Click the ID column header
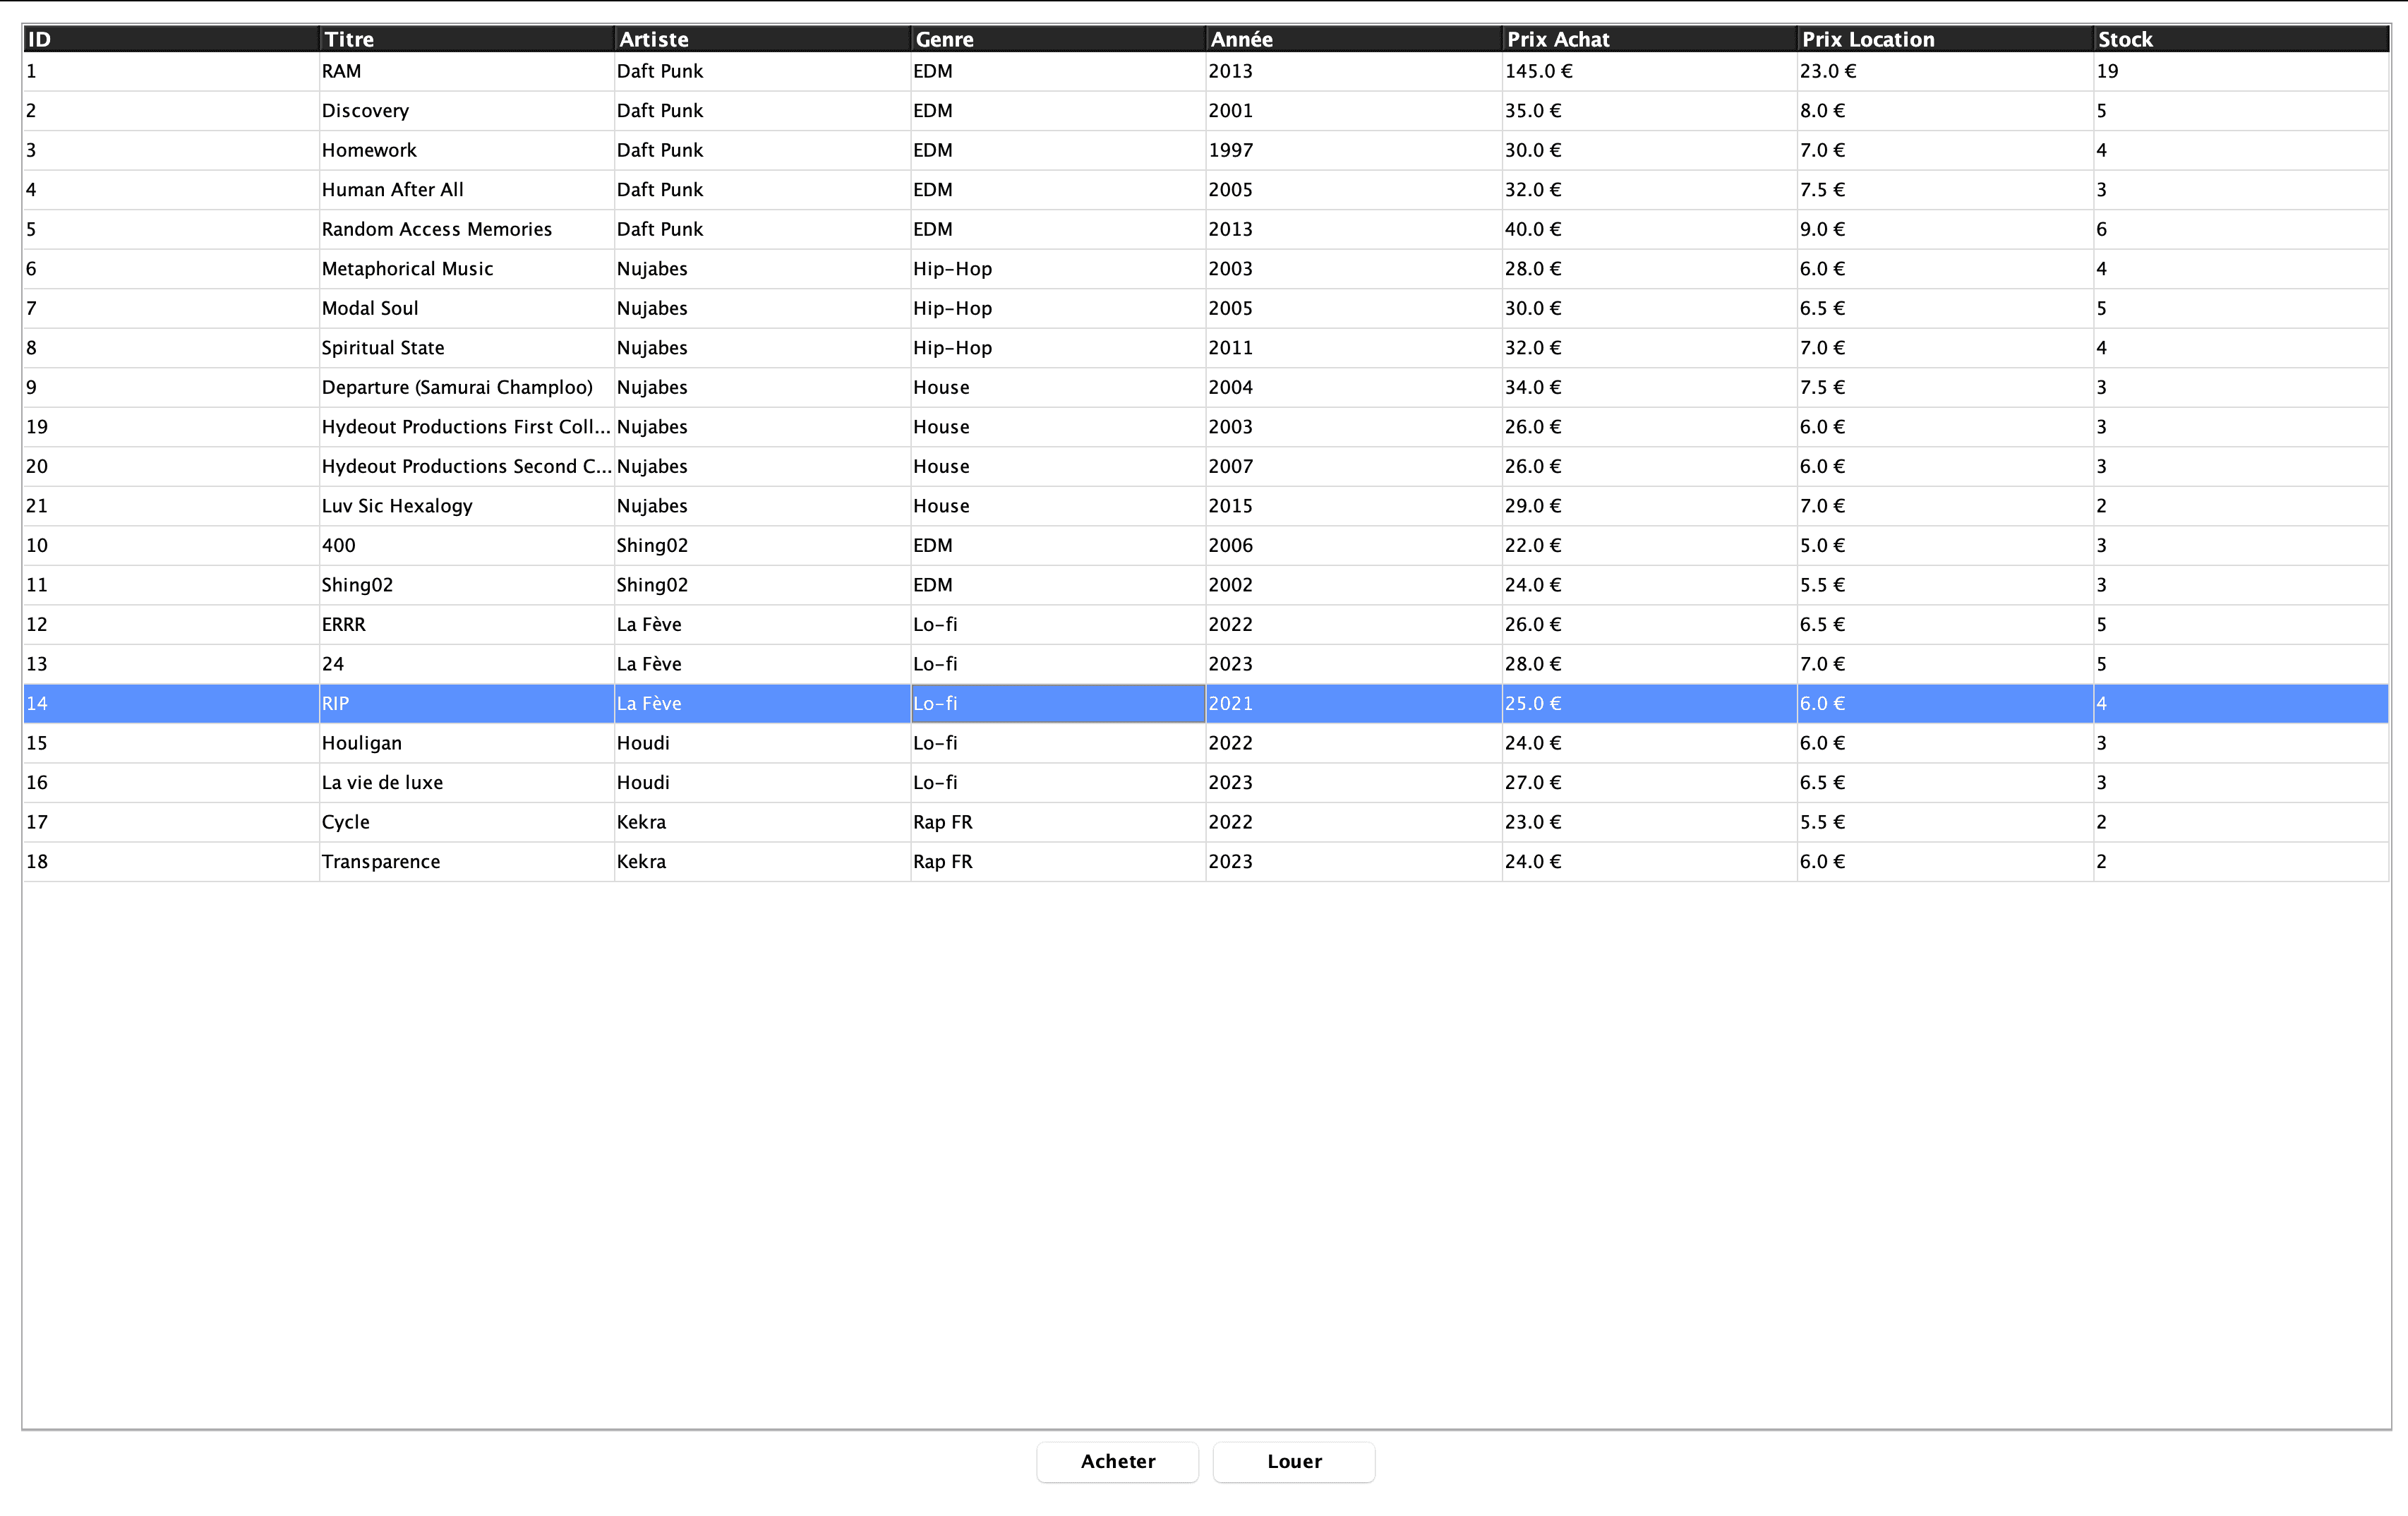 tap(170, 39)
